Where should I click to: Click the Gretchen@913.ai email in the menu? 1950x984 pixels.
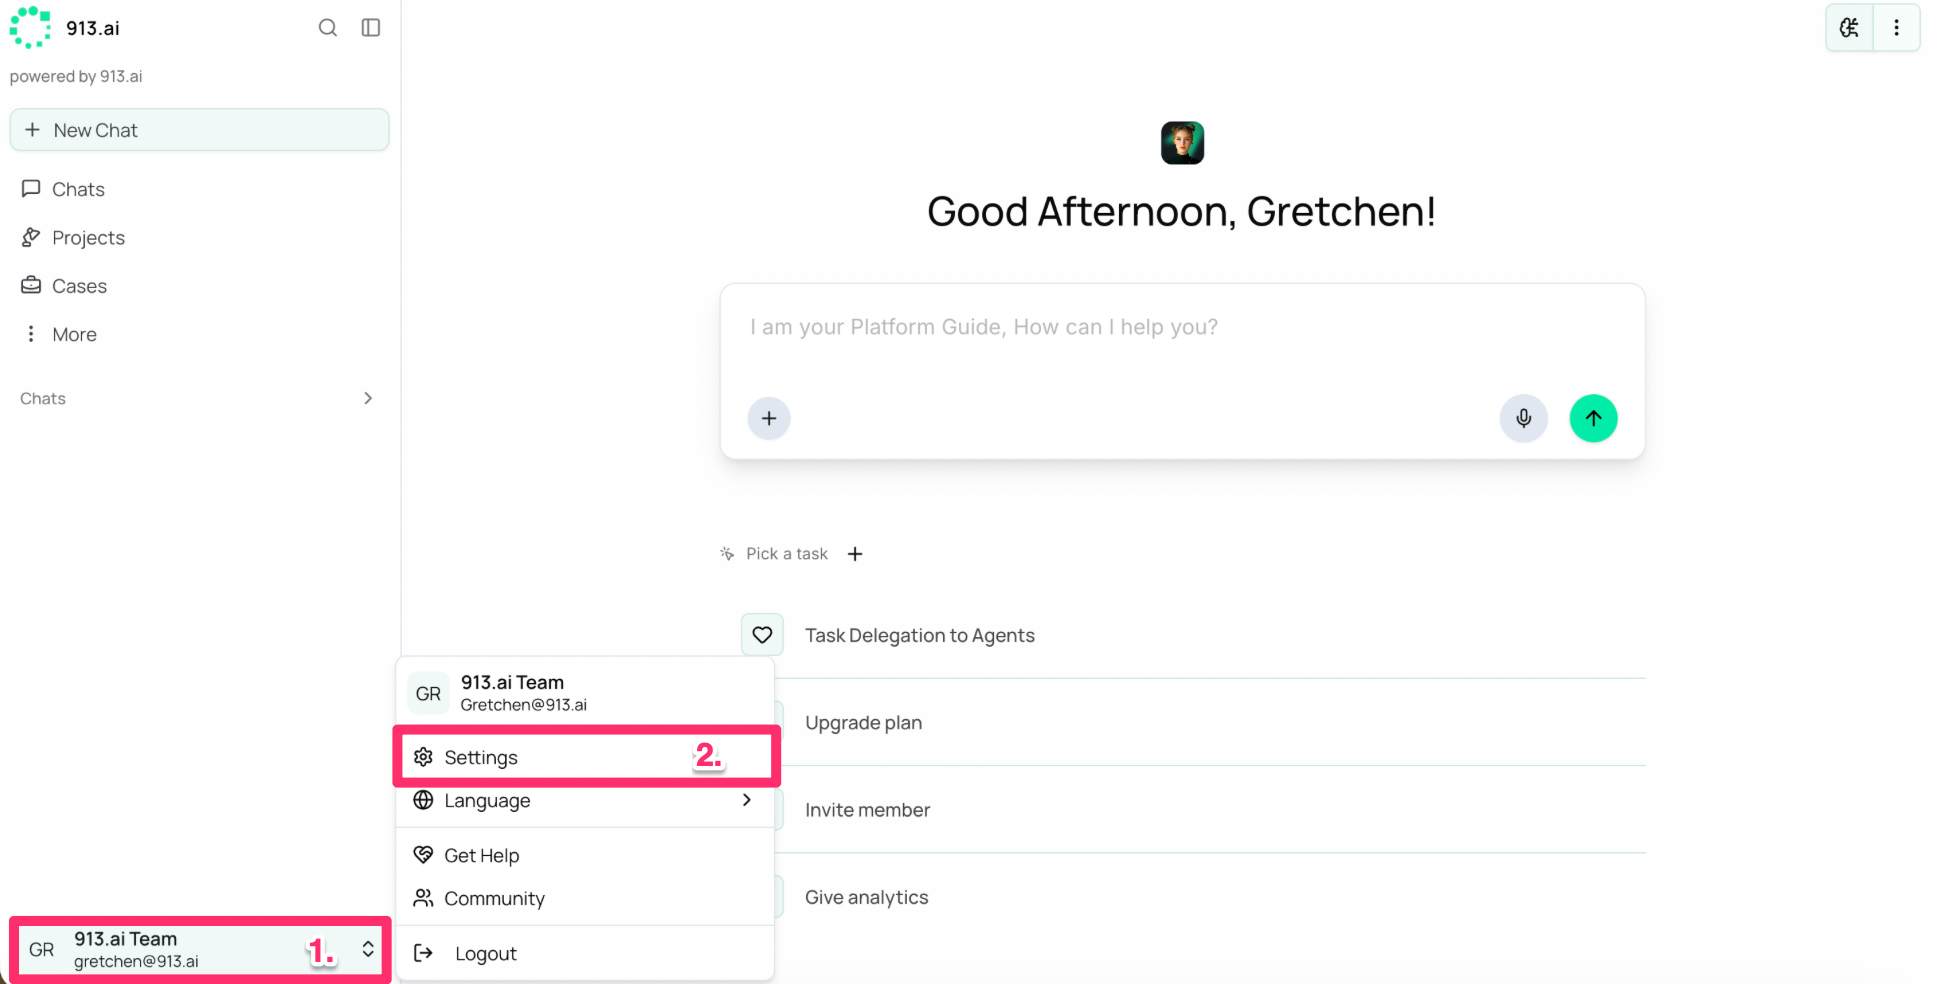tap(524, 705)
